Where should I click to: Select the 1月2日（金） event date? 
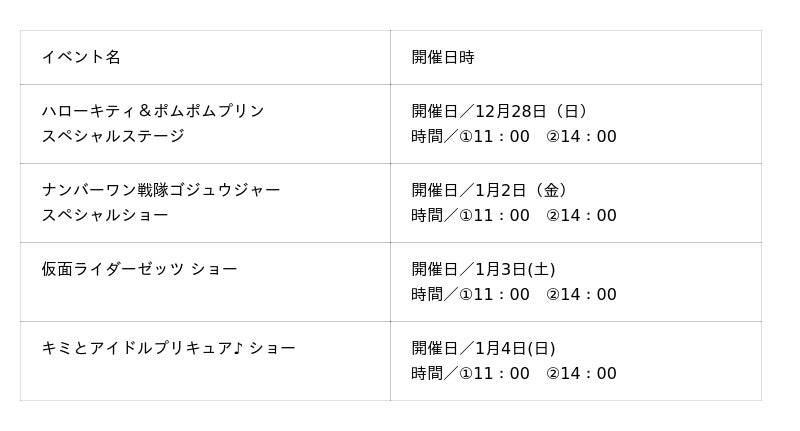click(x=524, y=190)
